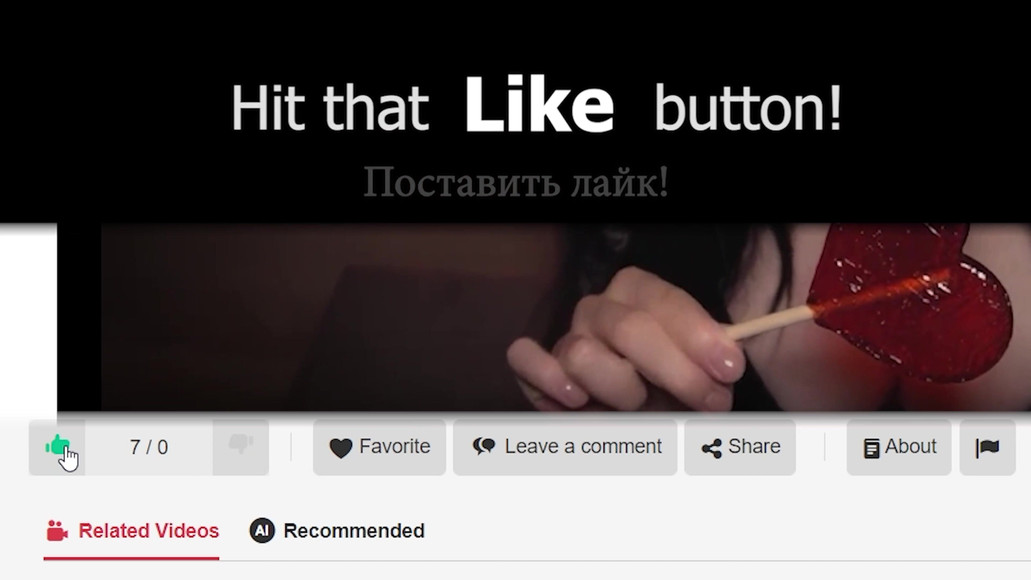Image resolution: width=1031 pixels, height=580 pixels.
Task: Click the Leave a comment button text
Action: click(583, 447)
